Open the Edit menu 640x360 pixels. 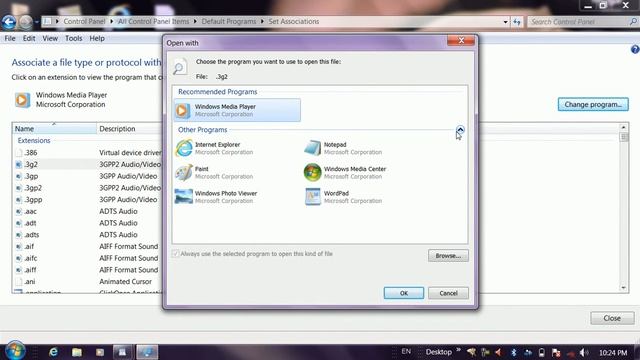tap(29, 38)
